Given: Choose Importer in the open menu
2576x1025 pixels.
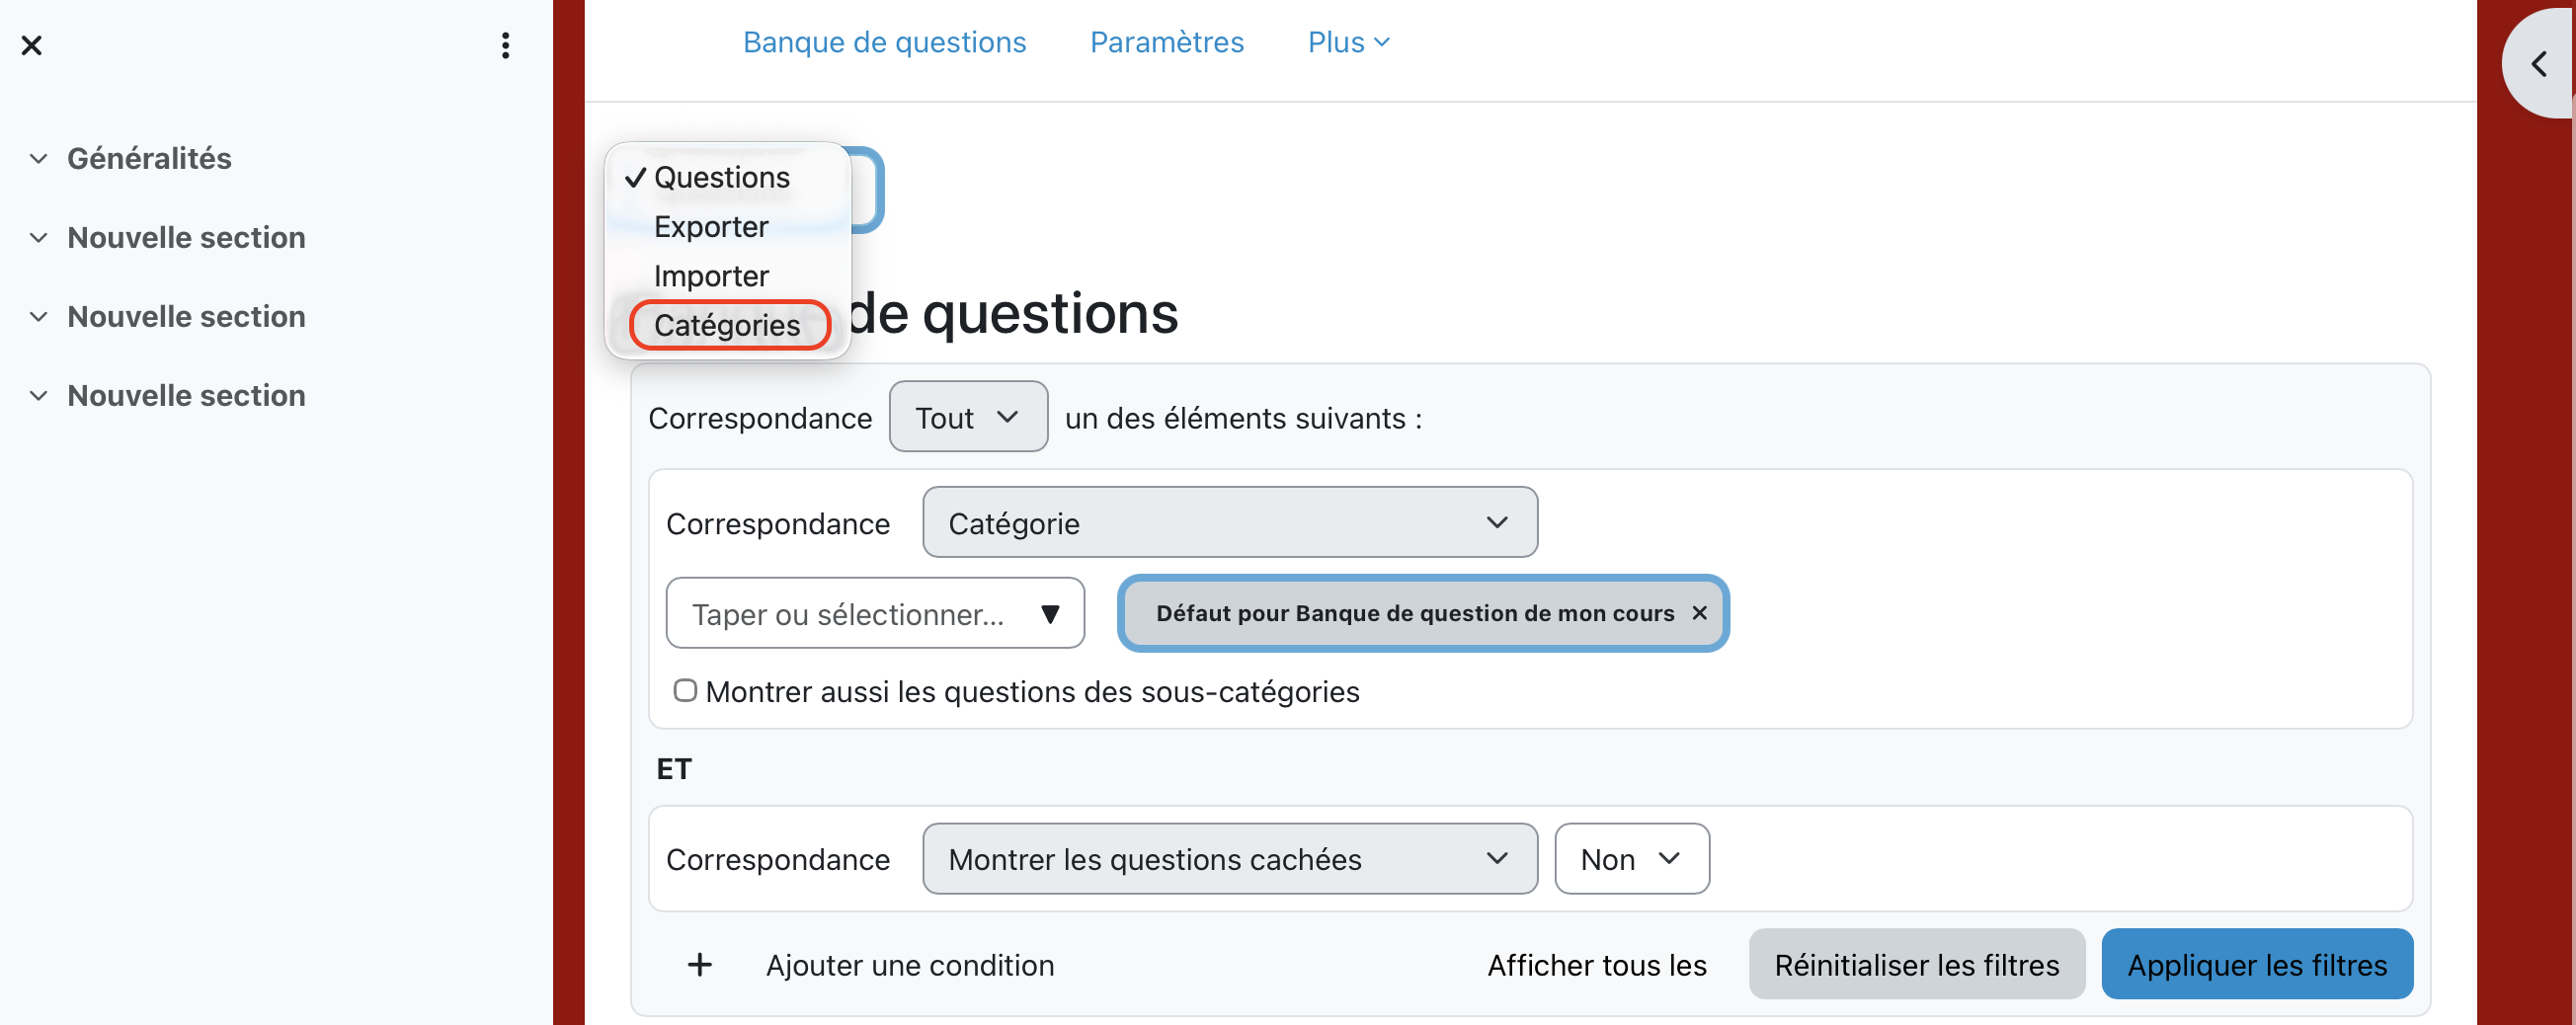Looking at the screenshot, I should pos(711,276).
